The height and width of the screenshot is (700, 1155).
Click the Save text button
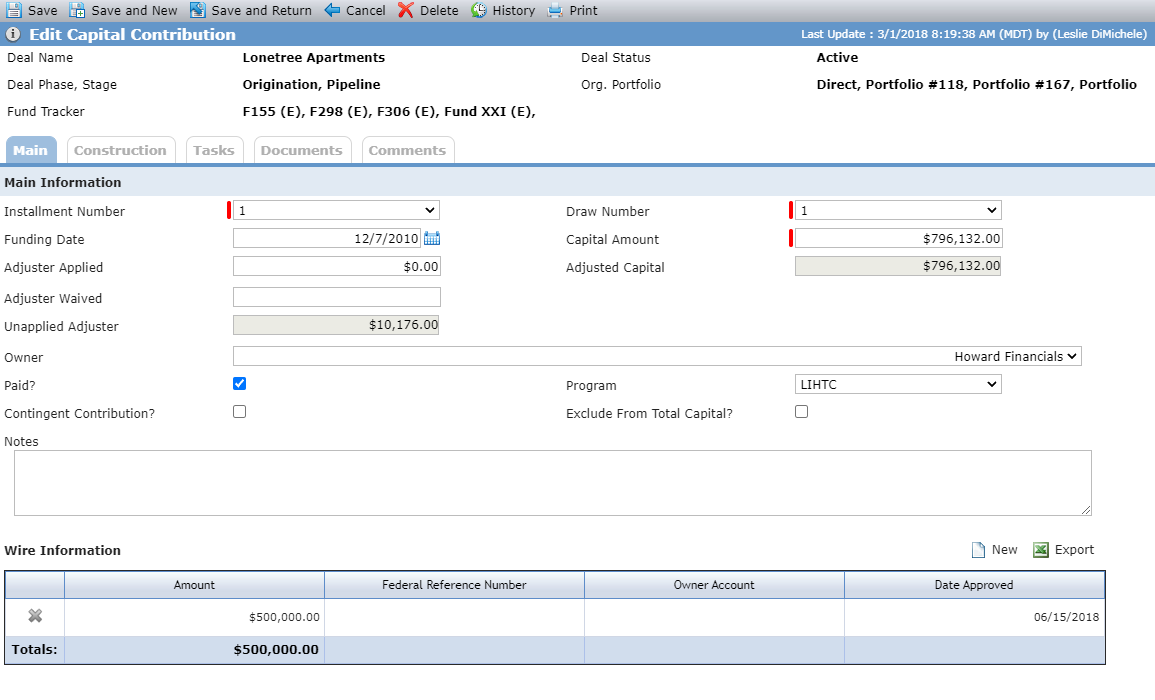pos(43,10)
